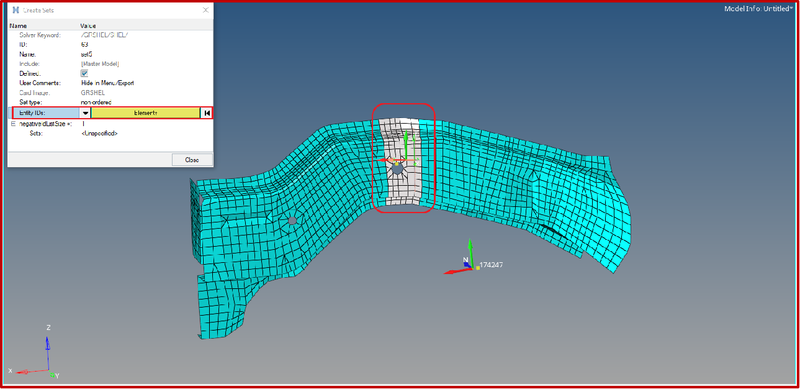Click the Sets Unspecified value field
This screenshot has width=800, height=389.
[99, 133]
